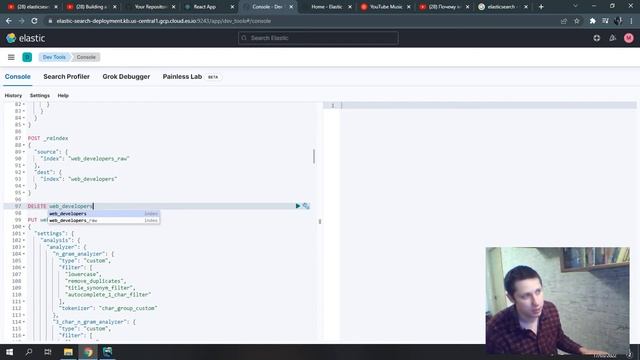Collapse the analysis block at line 102
The image size is (640, 360).
24,240
